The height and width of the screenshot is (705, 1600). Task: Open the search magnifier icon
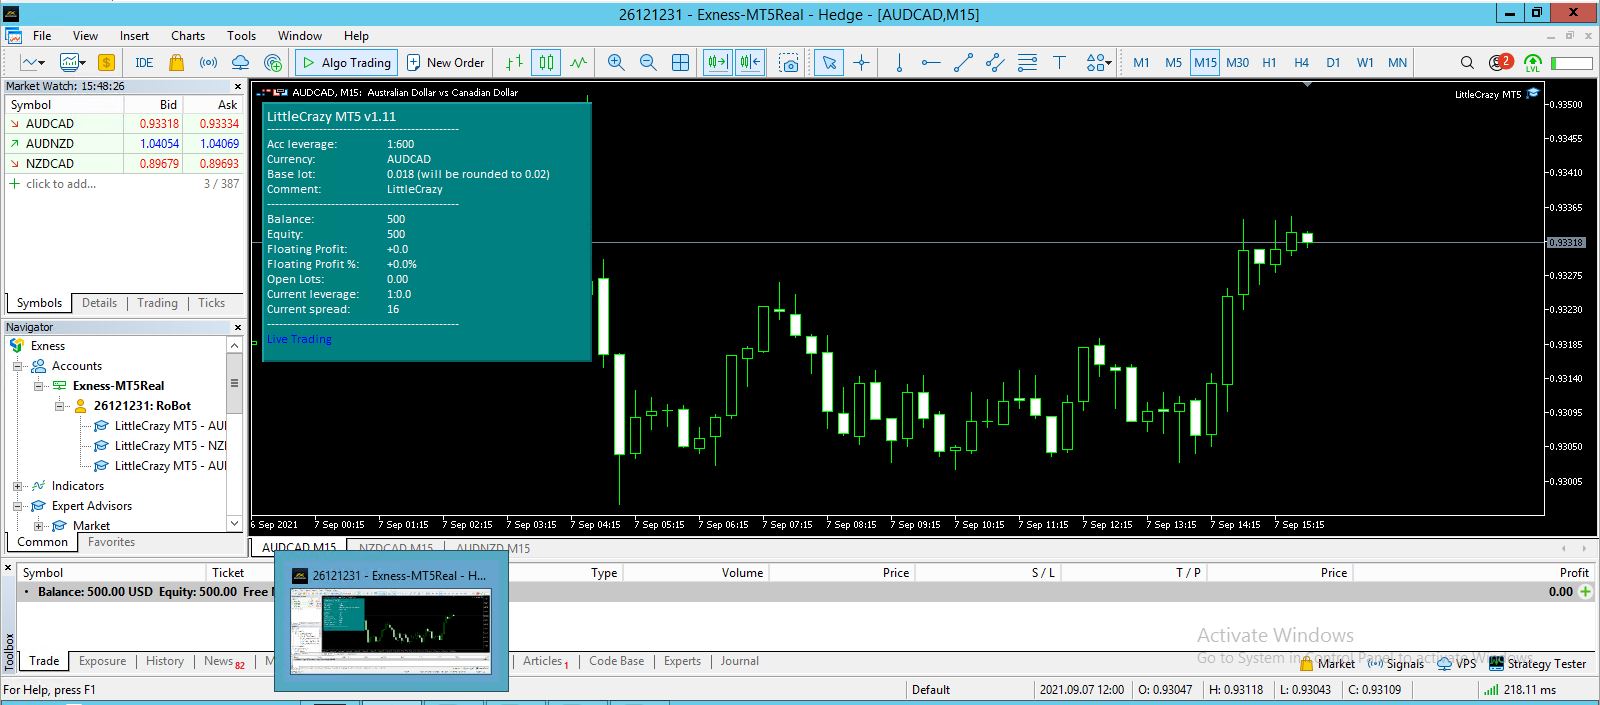[1467, 62]
